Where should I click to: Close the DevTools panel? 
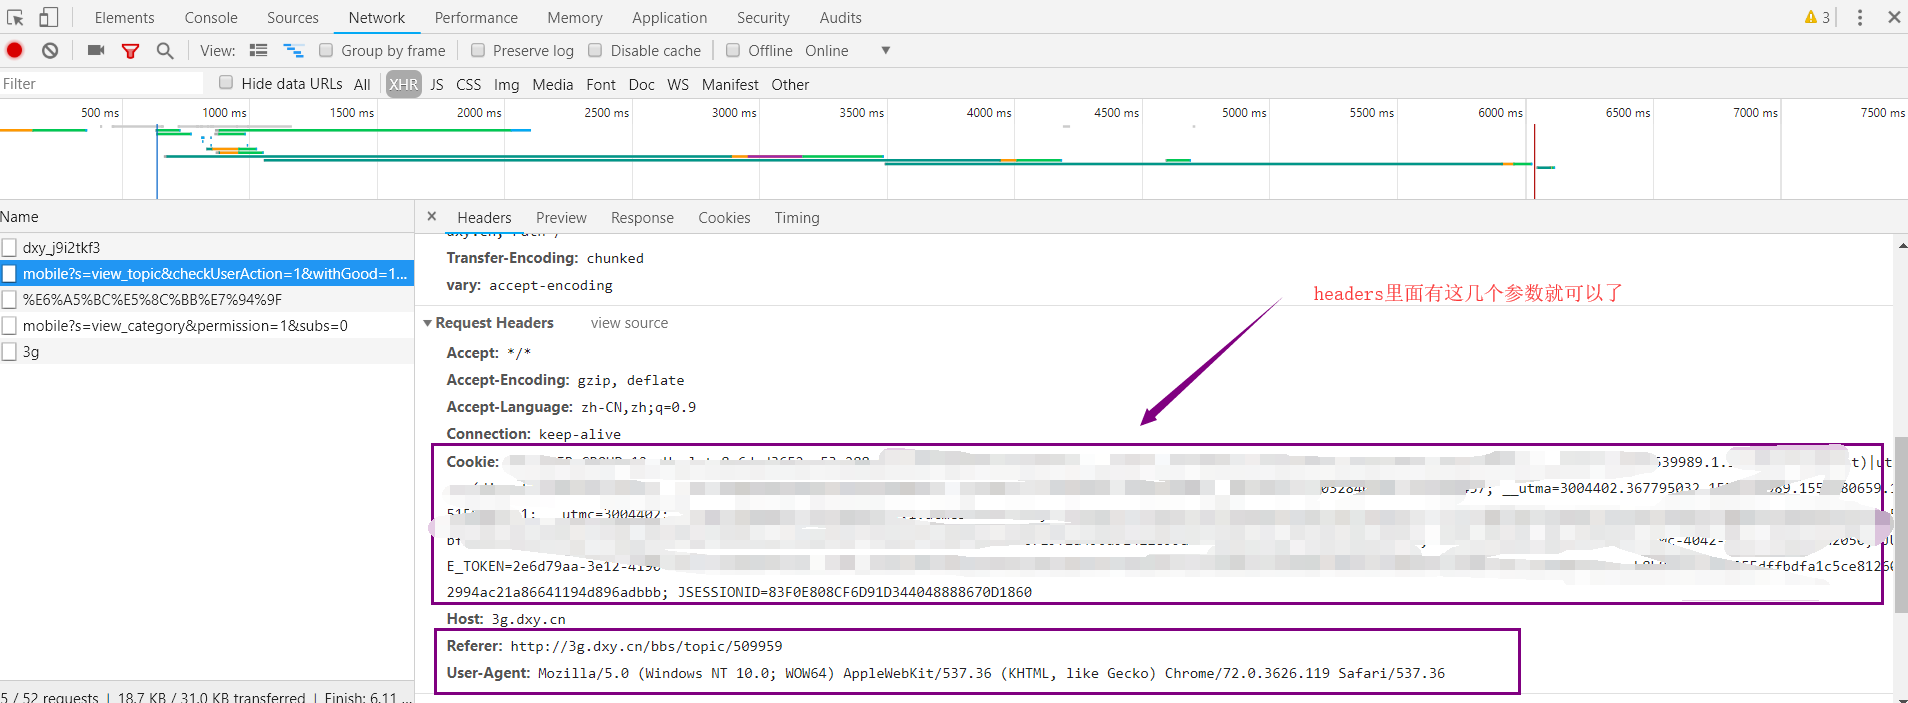click(1894, 17)
